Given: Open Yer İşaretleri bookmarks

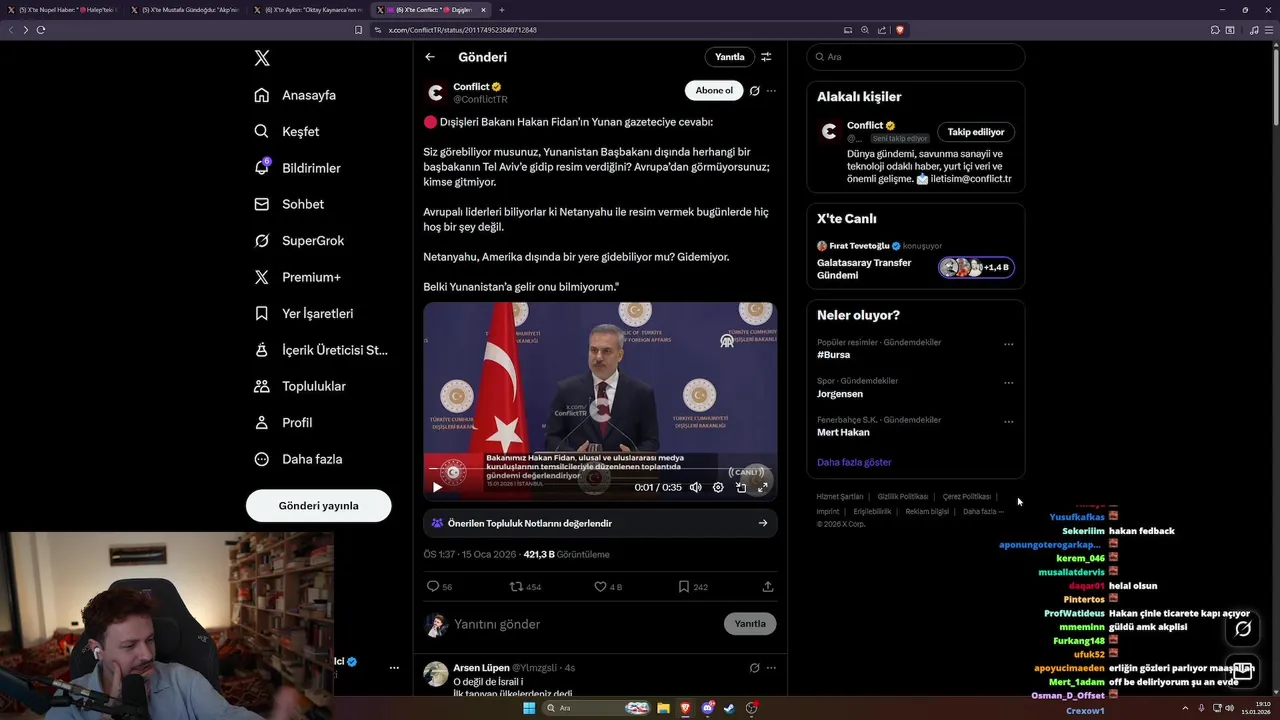Looking at the screenshot, I should (x=304, y=313).
